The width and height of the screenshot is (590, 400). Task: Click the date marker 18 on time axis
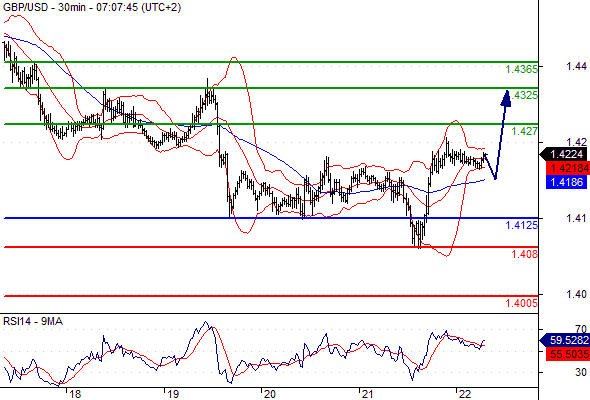[x=75, y=394]
